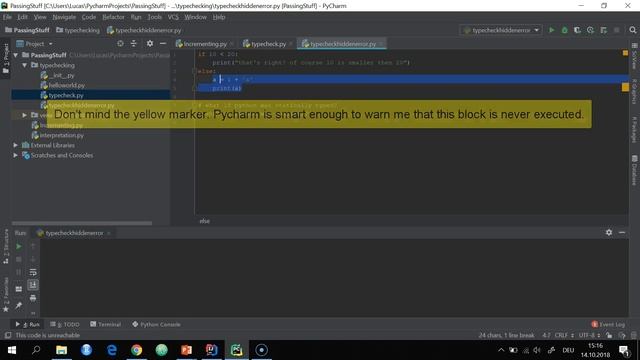Open the VCS menu

click(173, 17)
